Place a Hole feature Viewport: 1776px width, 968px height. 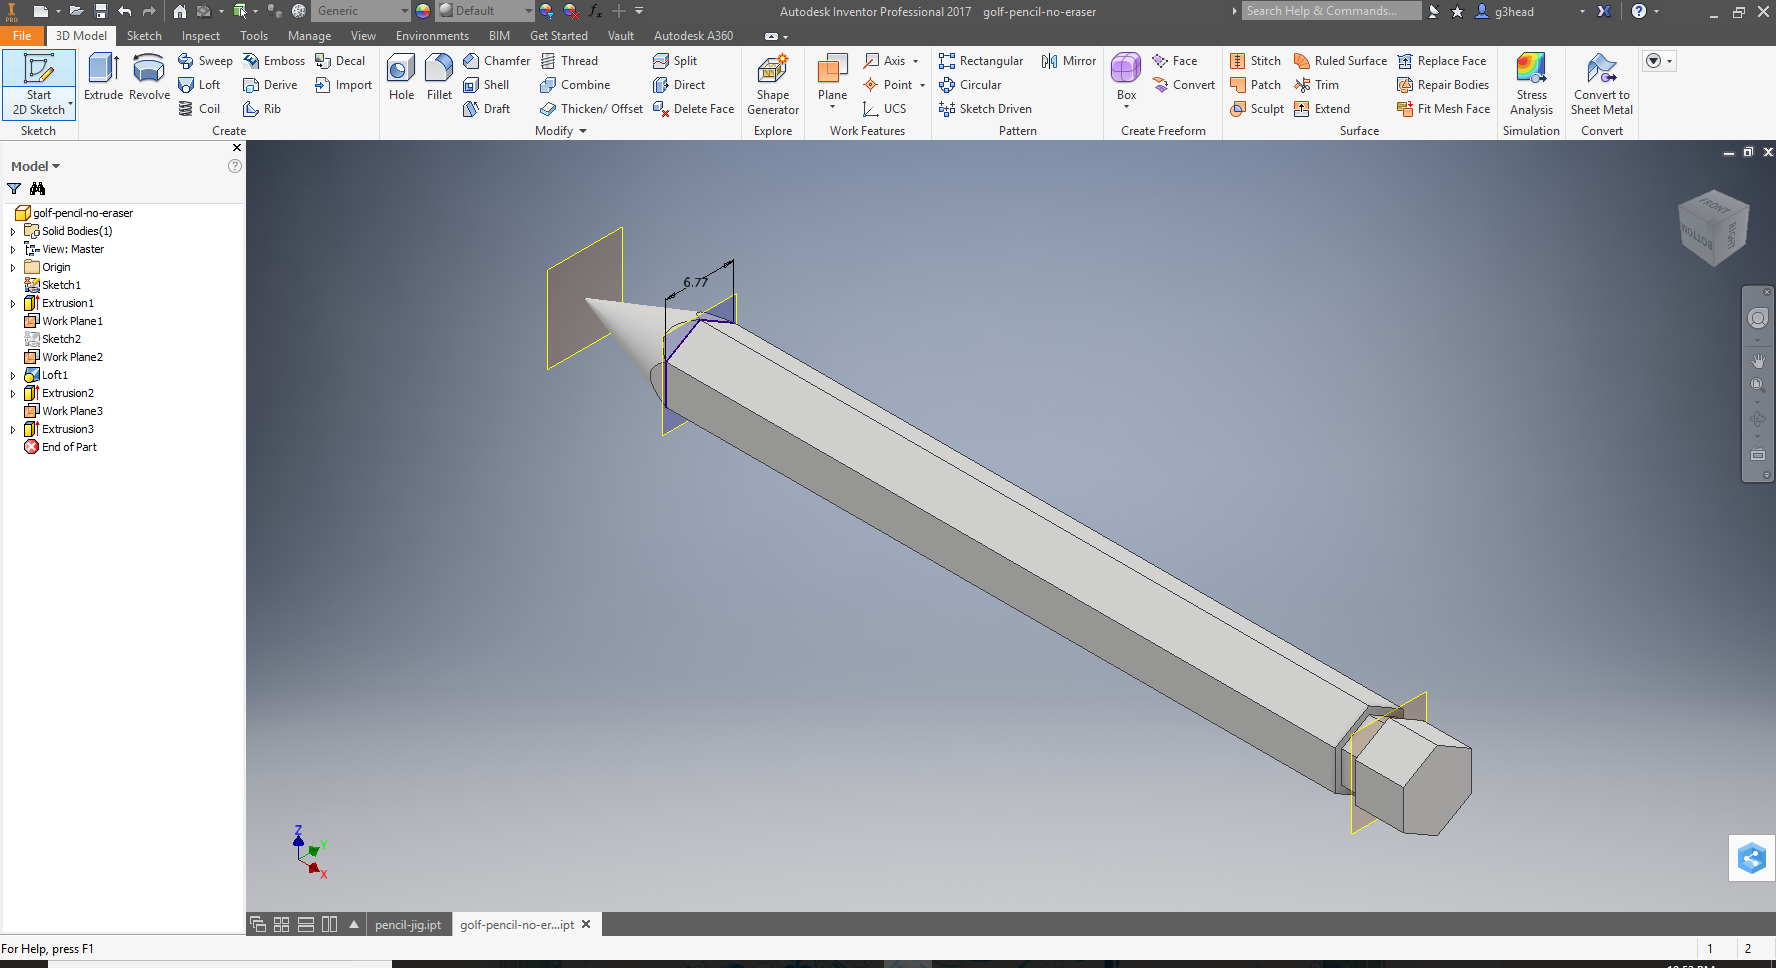pos(401,77)
